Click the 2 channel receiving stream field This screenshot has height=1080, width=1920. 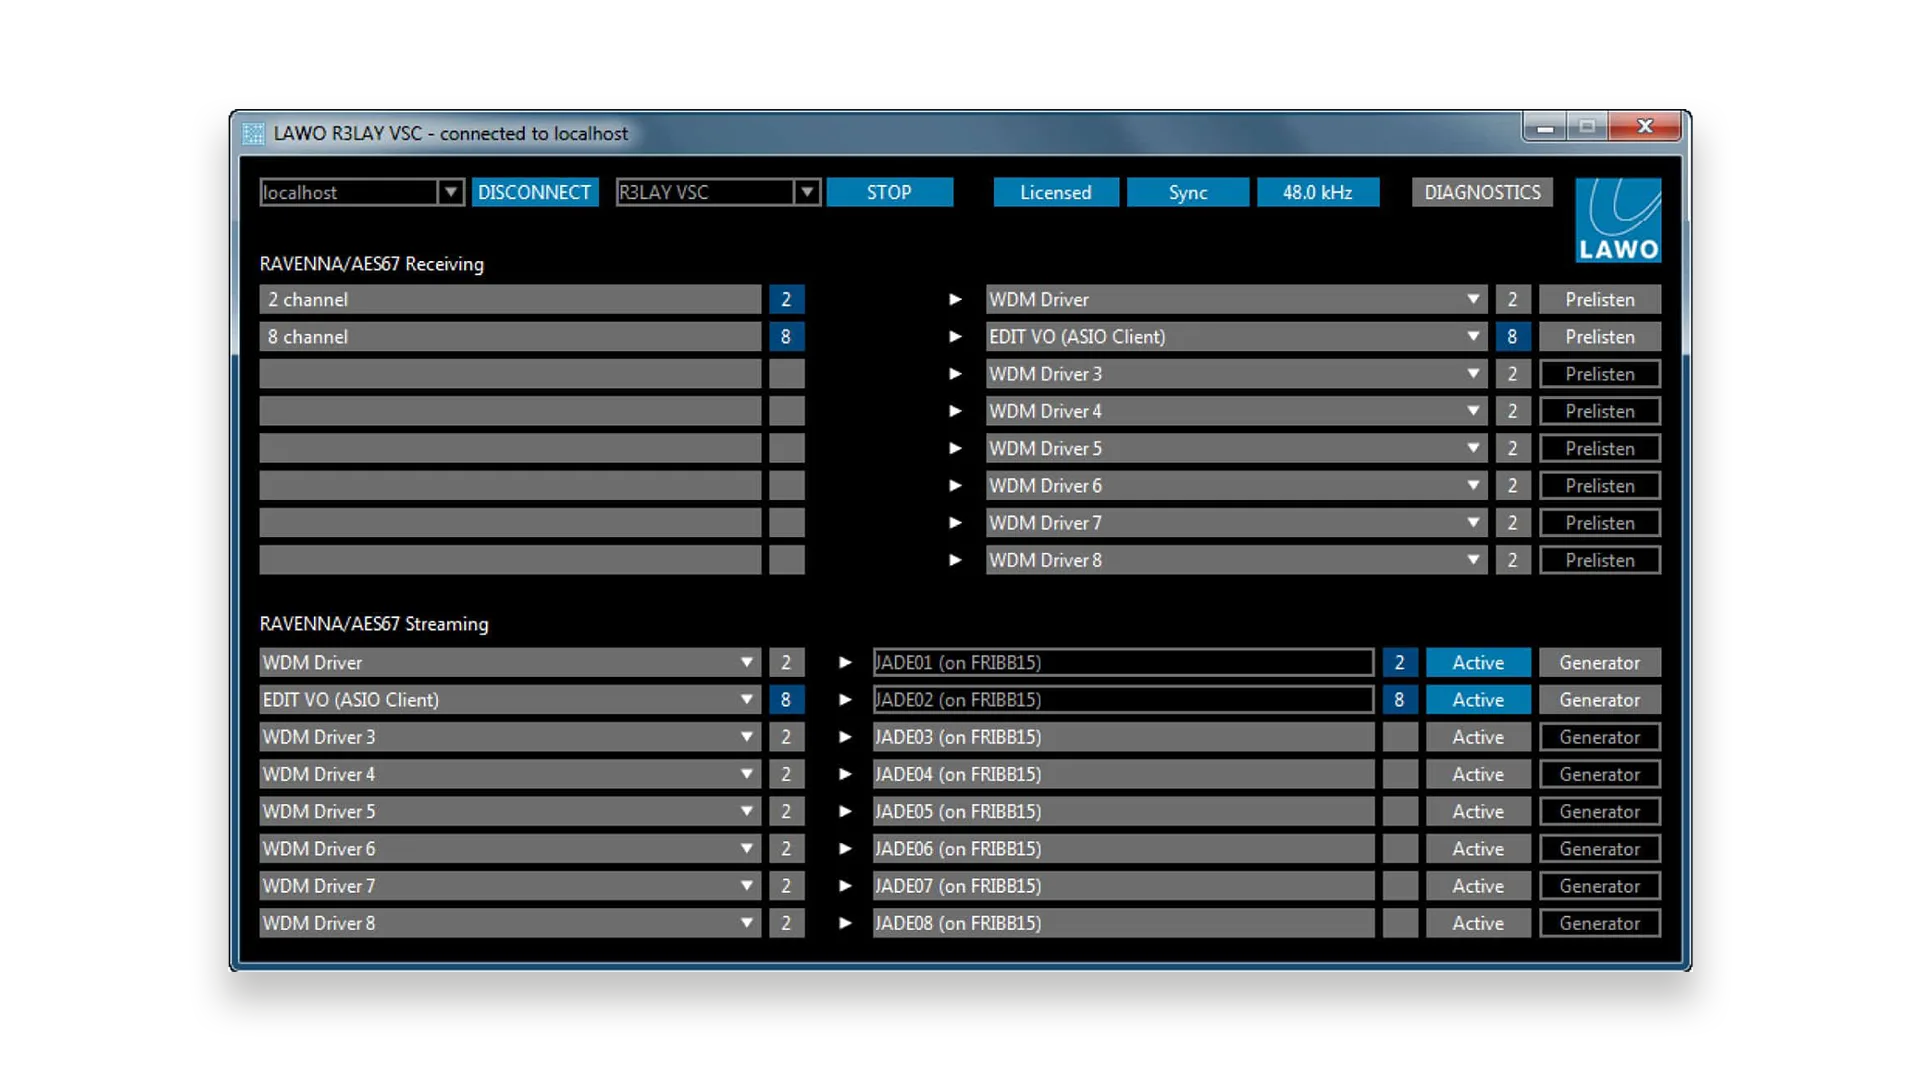510,299
